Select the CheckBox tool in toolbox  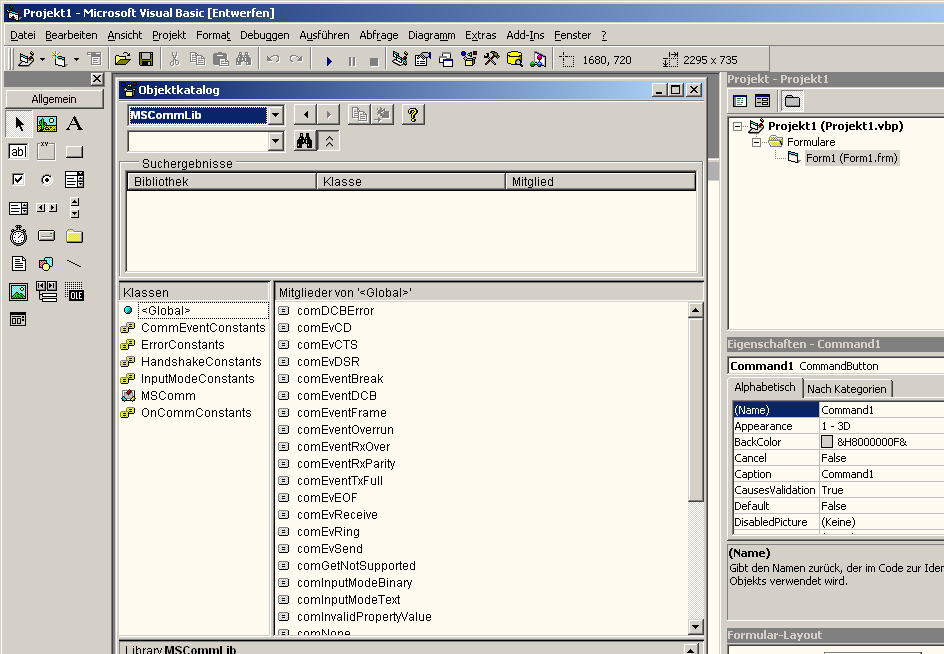click(x=19, y=179)
